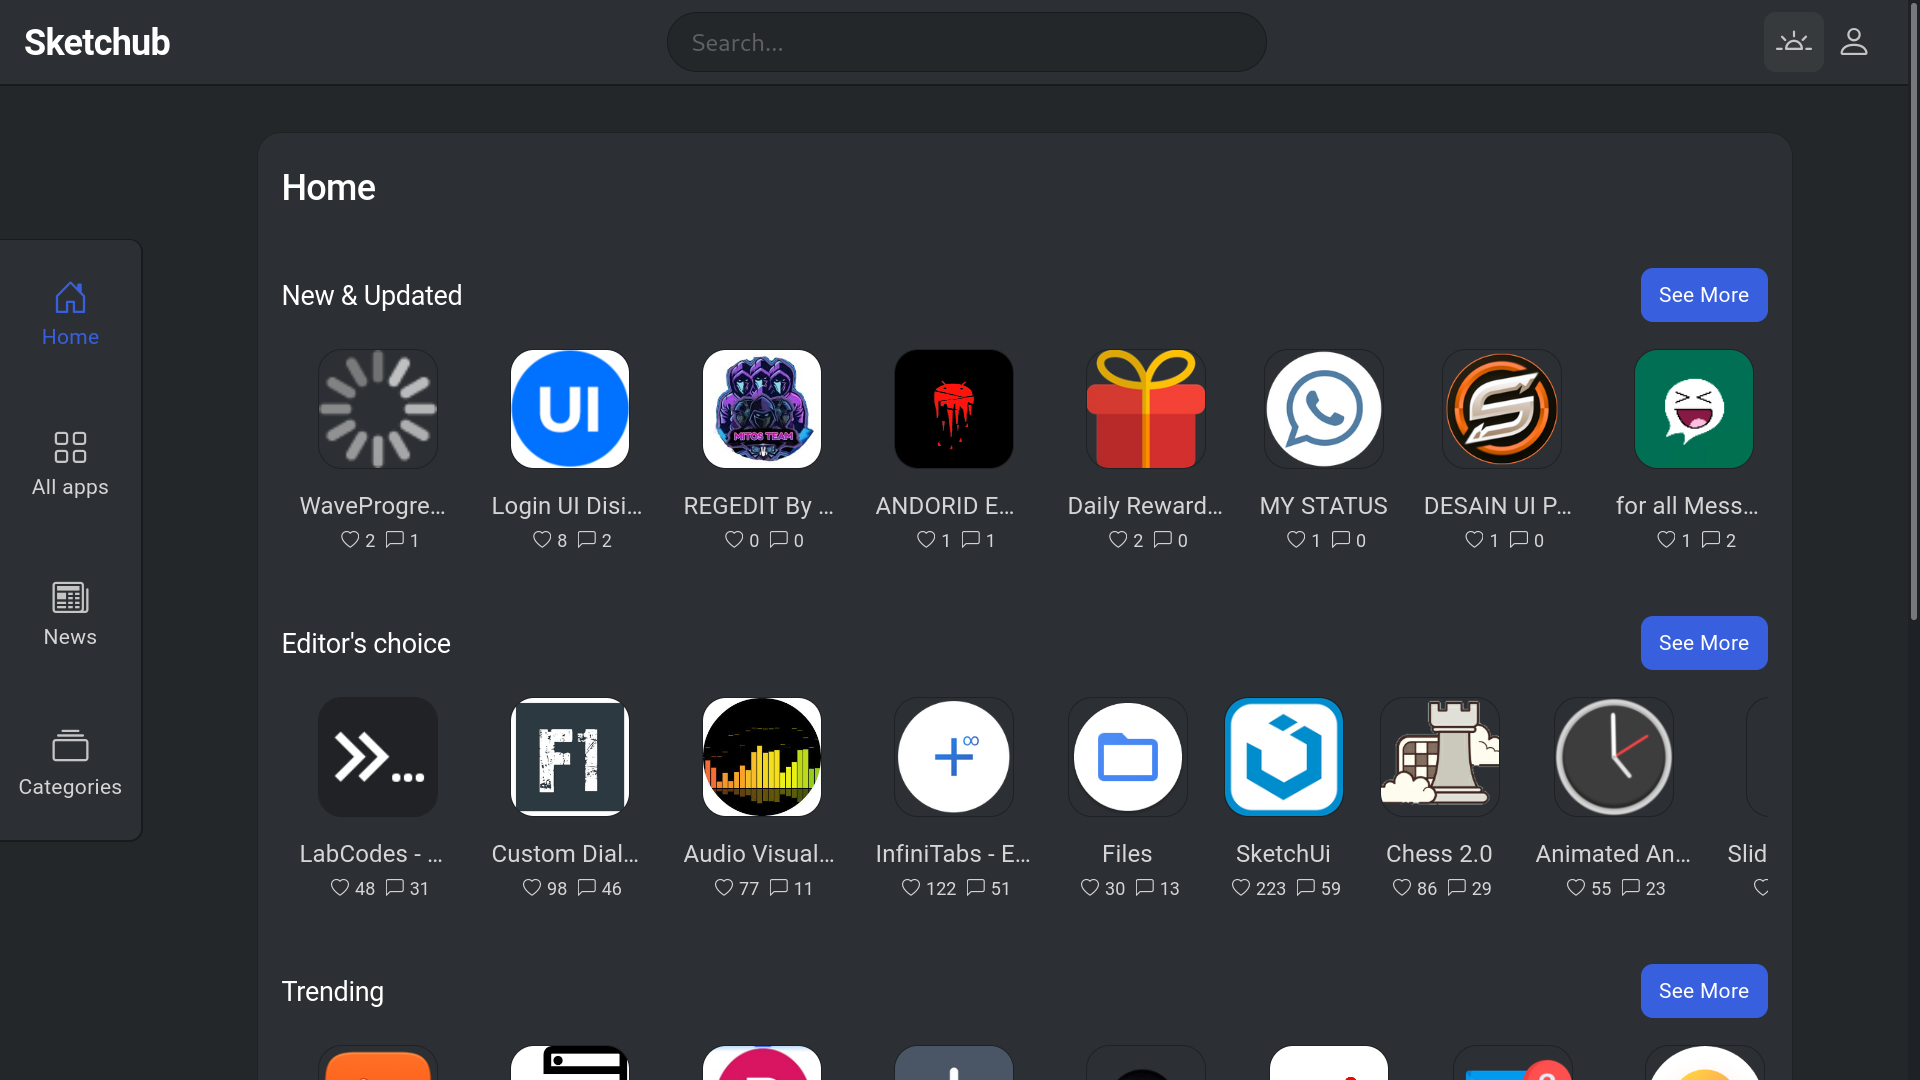This screenshot has height=1080, width=1920.
Task: Open the SketchUi blue cube icon
Action: 1284,757
